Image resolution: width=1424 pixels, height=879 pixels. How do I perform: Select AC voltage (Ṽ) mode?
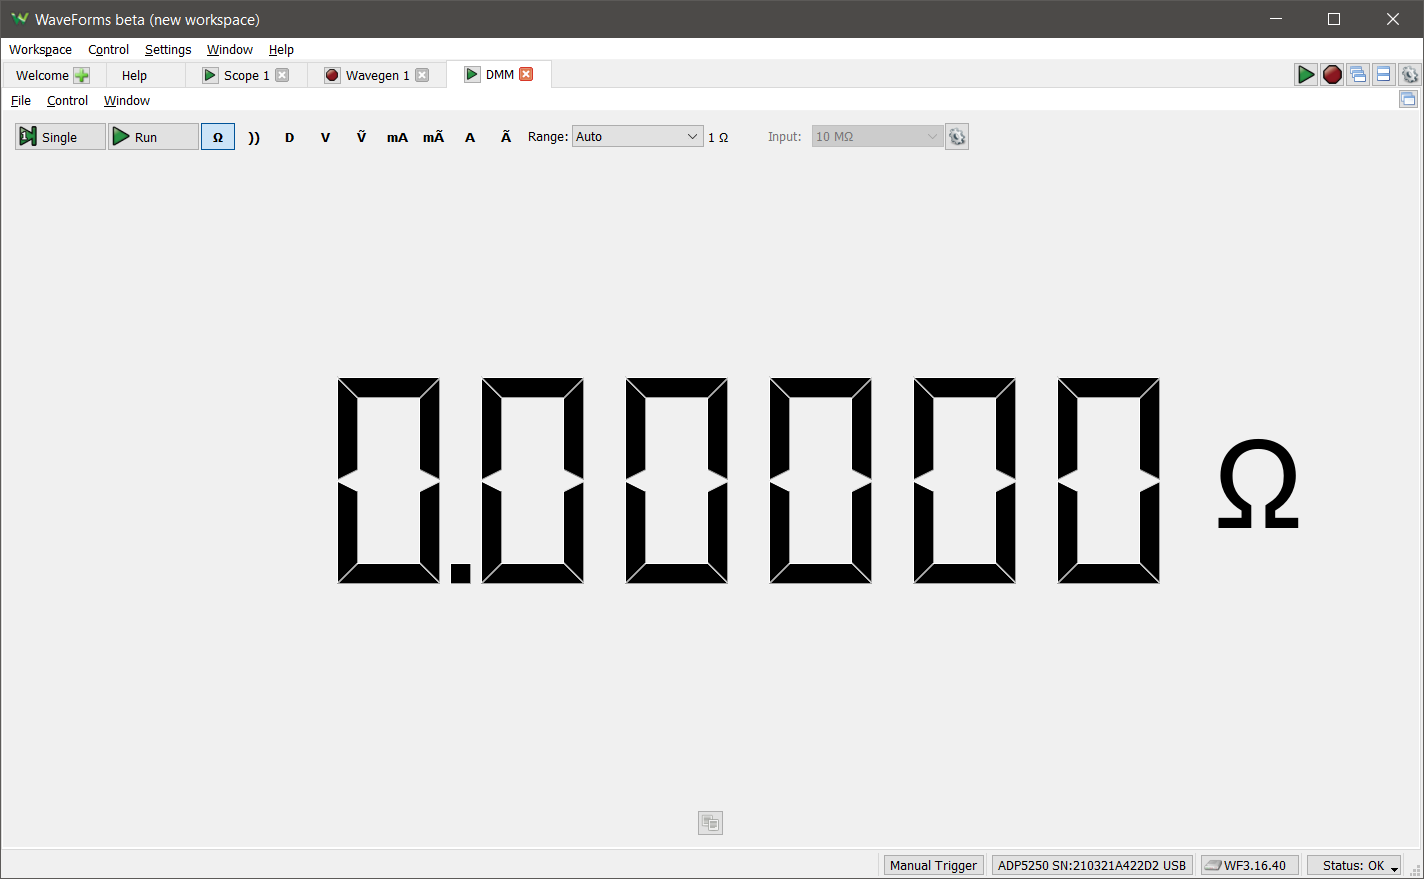coord(361,137)
